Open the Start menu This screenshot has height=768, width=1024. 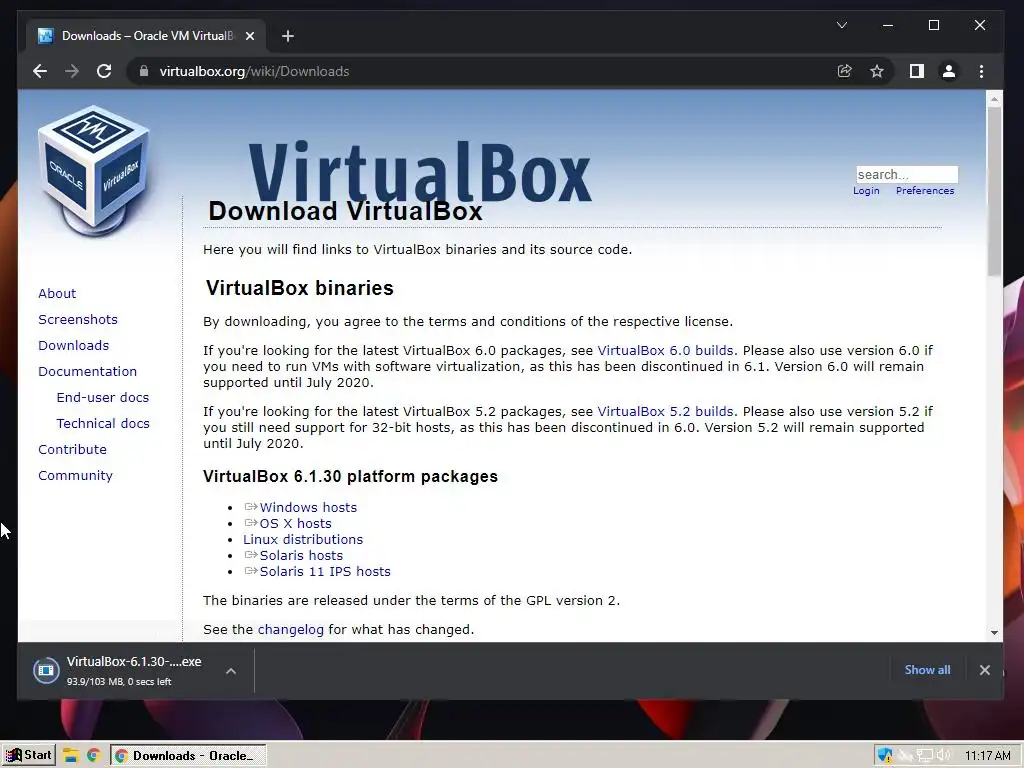28,756
